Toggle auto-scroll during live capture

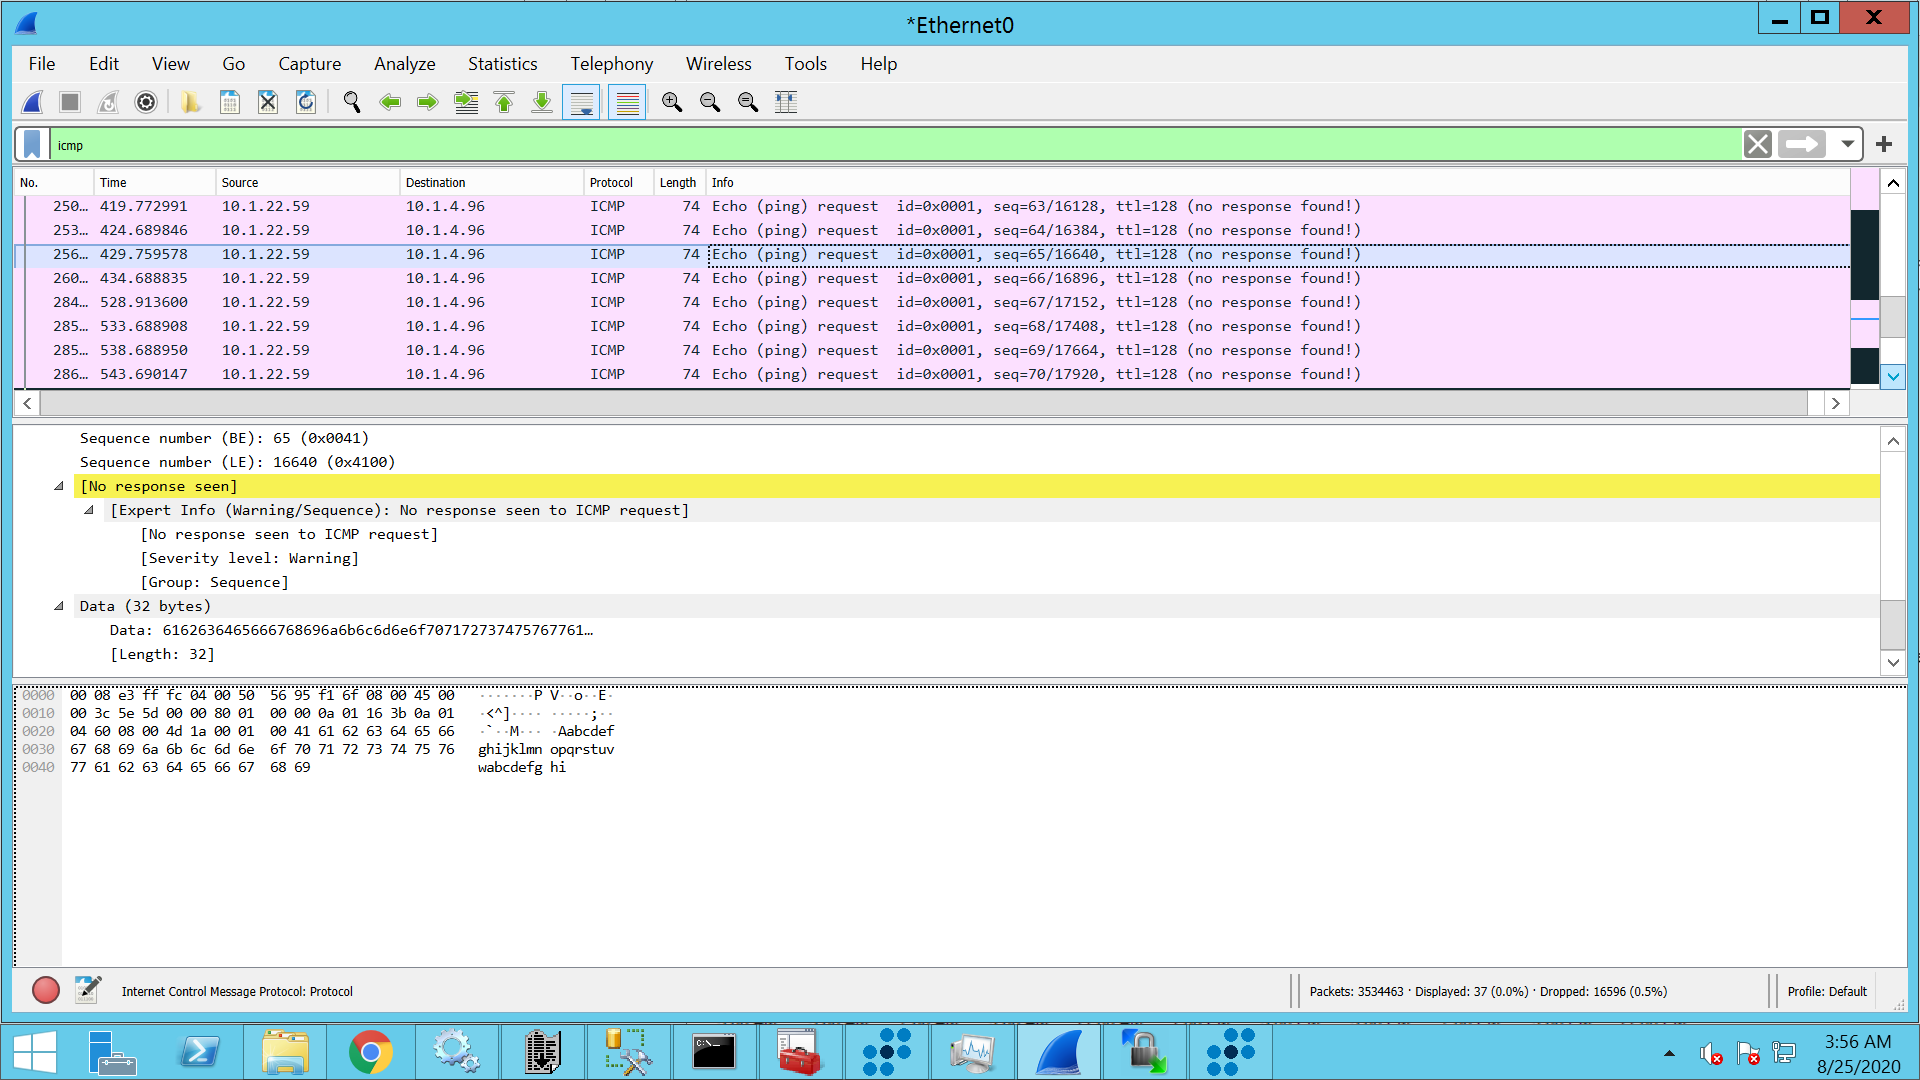point(581,102)
